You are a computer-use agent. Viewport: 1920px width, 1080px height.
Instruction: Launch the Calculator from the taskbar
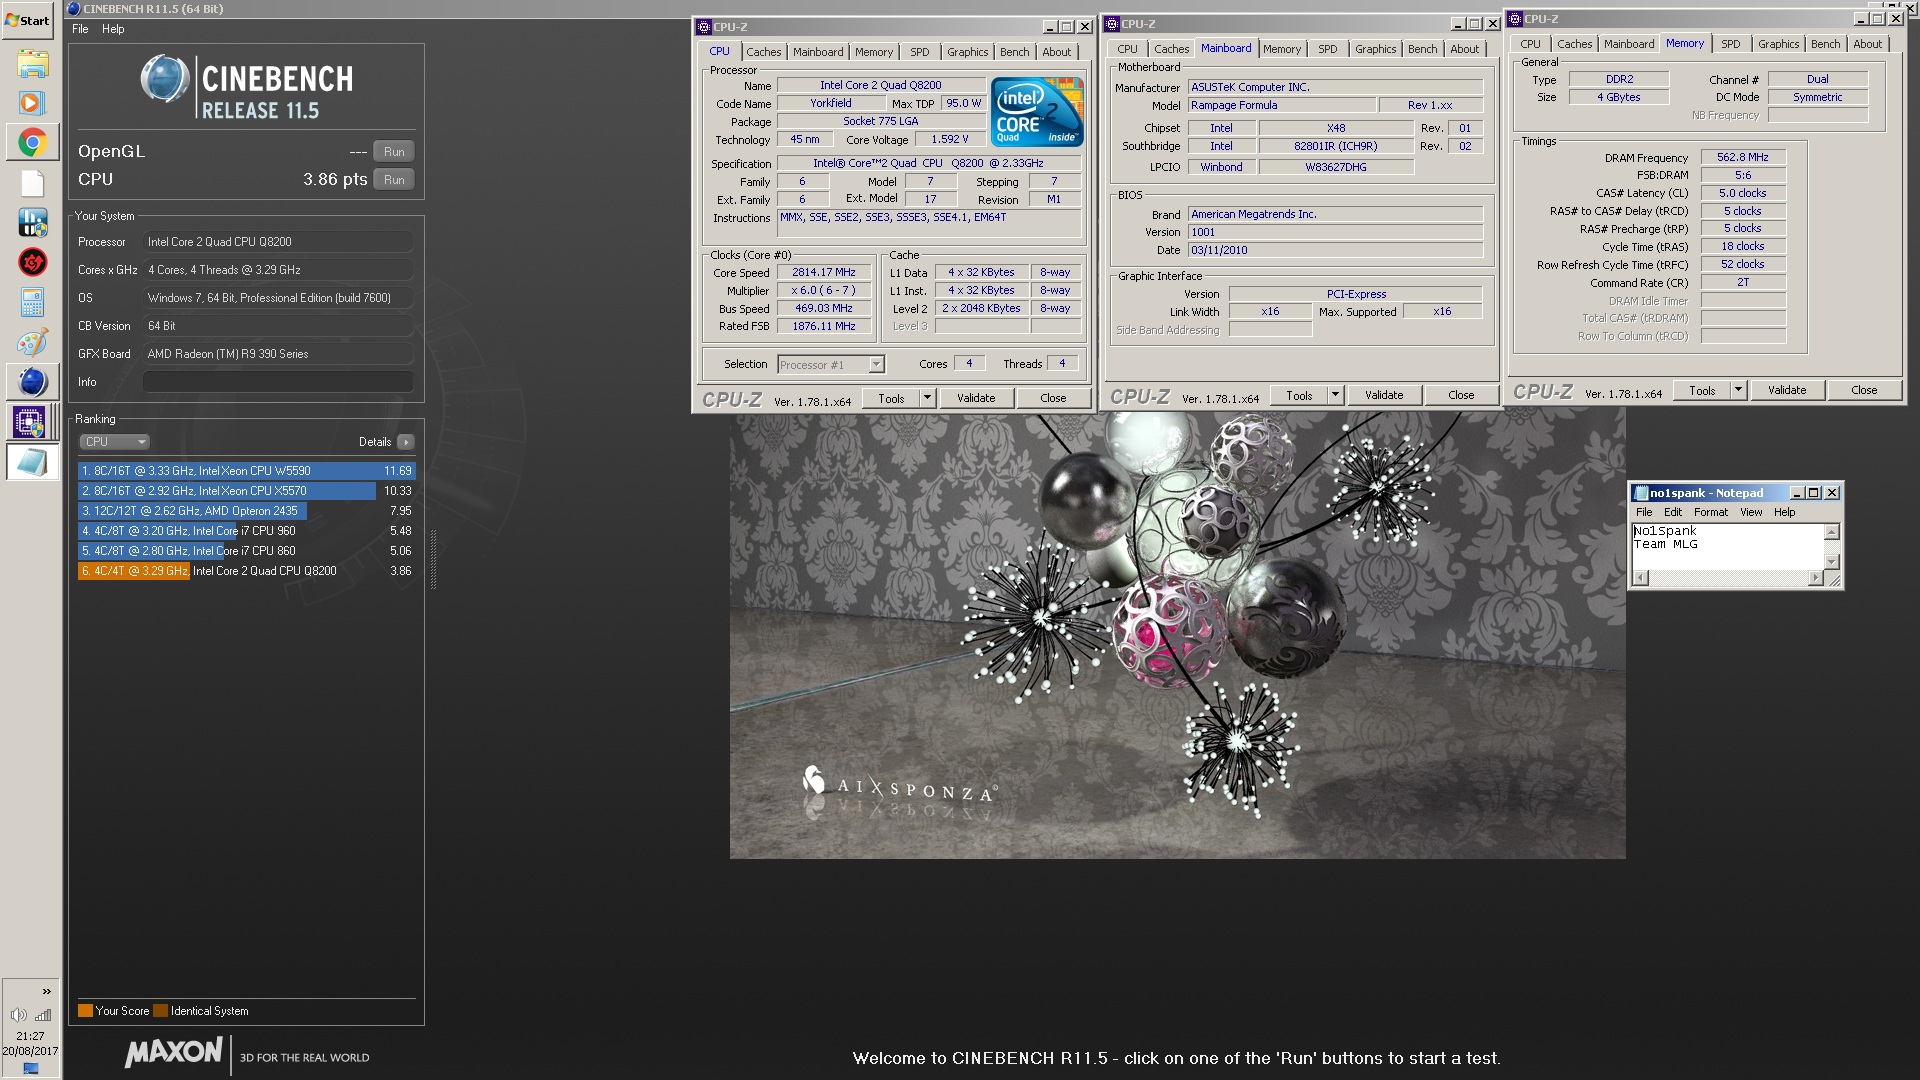(x=32, y=303)
